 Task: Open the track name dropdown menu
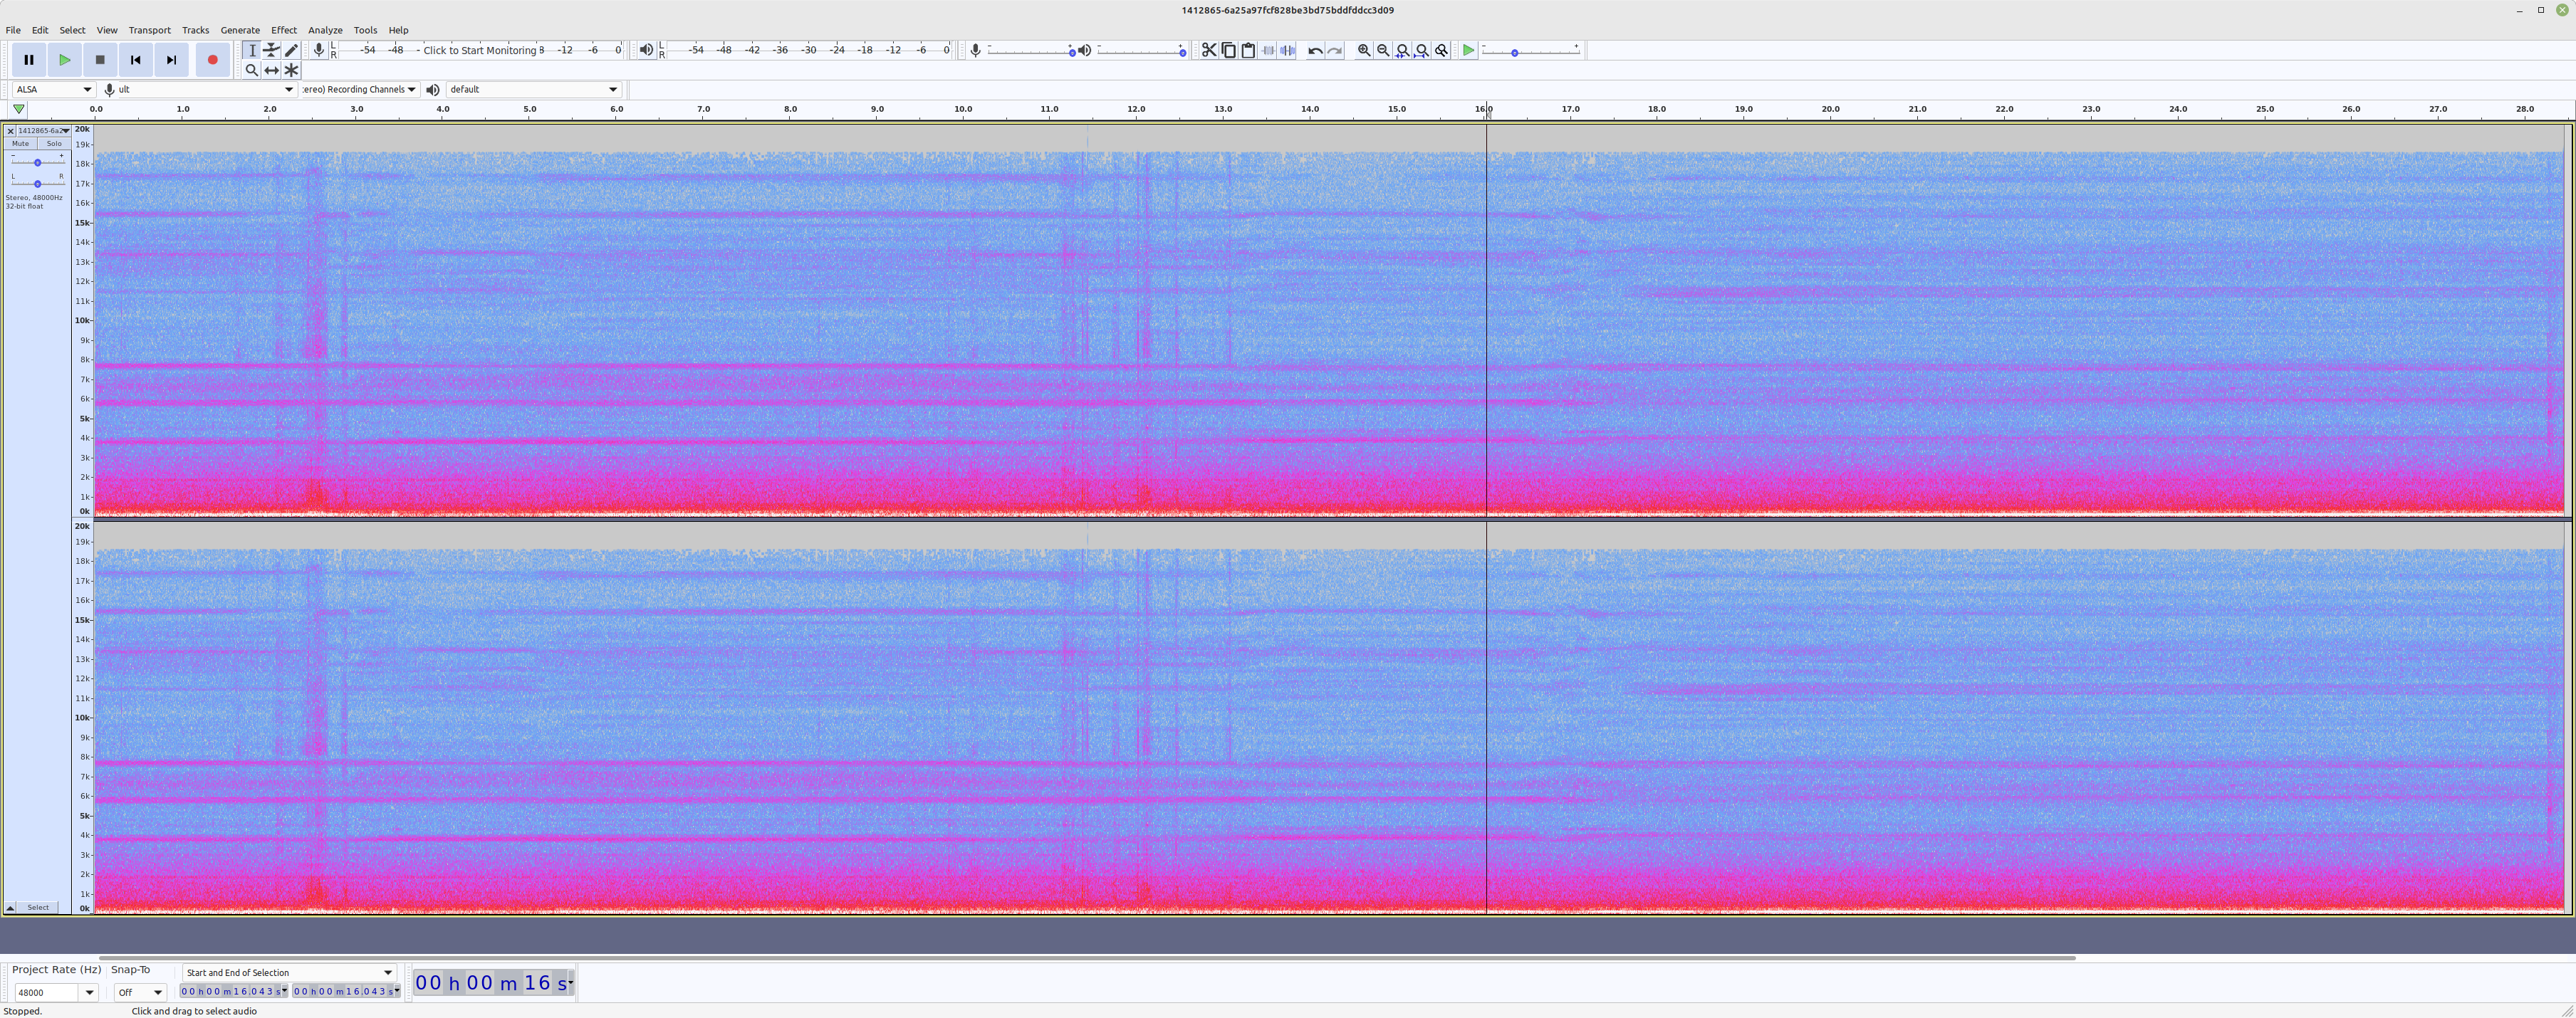pos(65,131)
